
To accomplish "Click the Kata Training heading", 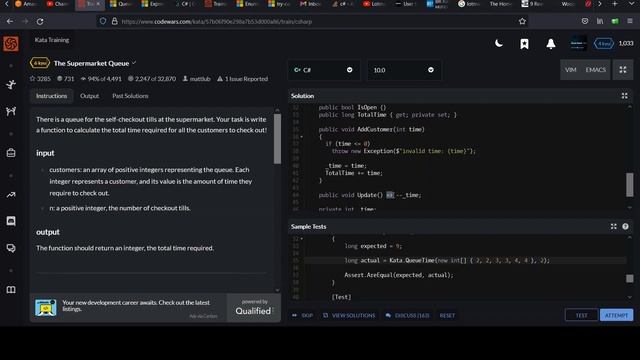I will click(x=52, y=40).
